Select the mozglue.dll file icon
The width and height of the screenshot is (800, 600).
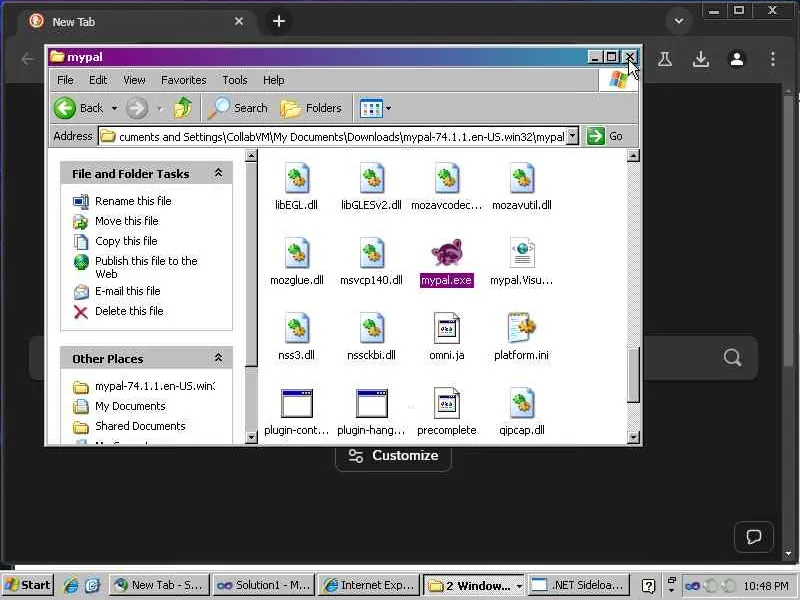click(x=296, y=253)
